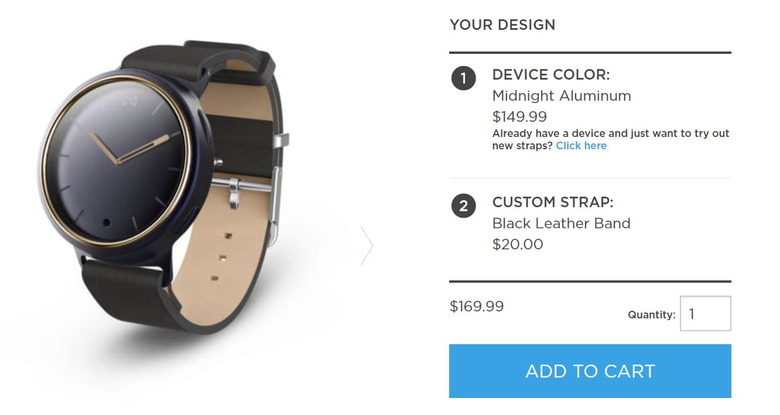Click the watch product image
780x415 pixels.
point(164,187)
